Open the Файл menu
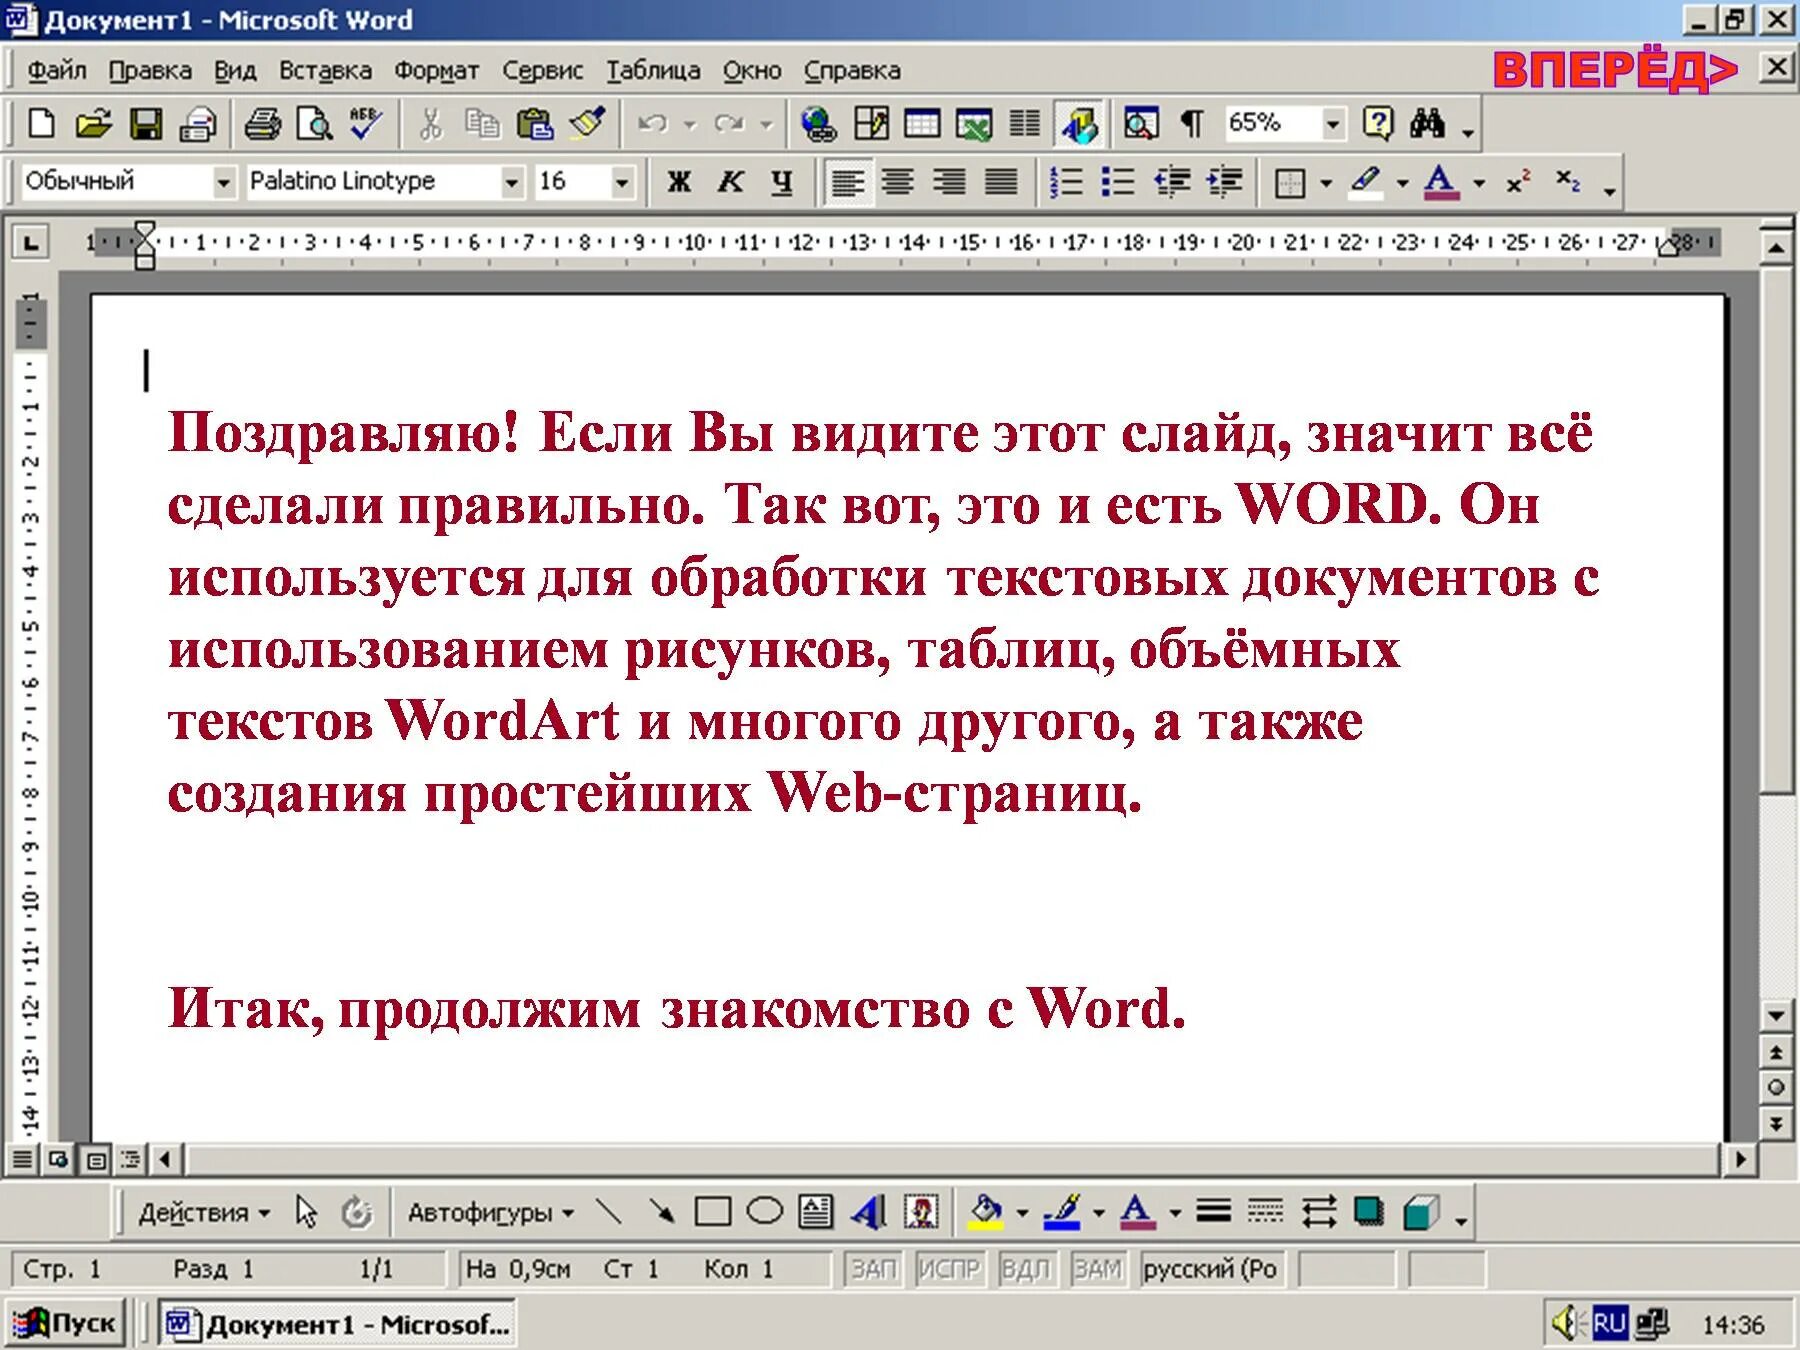Image resolution: width=1800 pixels, height=1350 pixels. click(56, 71)
